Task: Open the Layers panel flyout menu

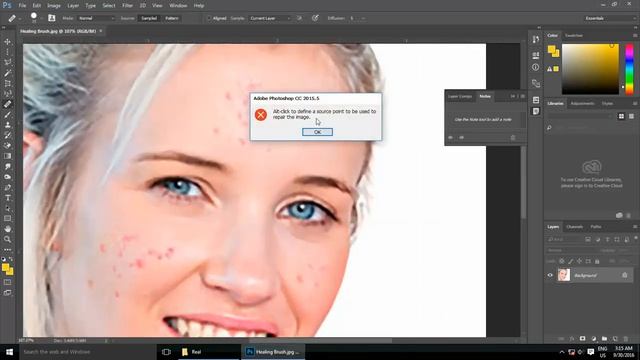Action: point(635,227)
